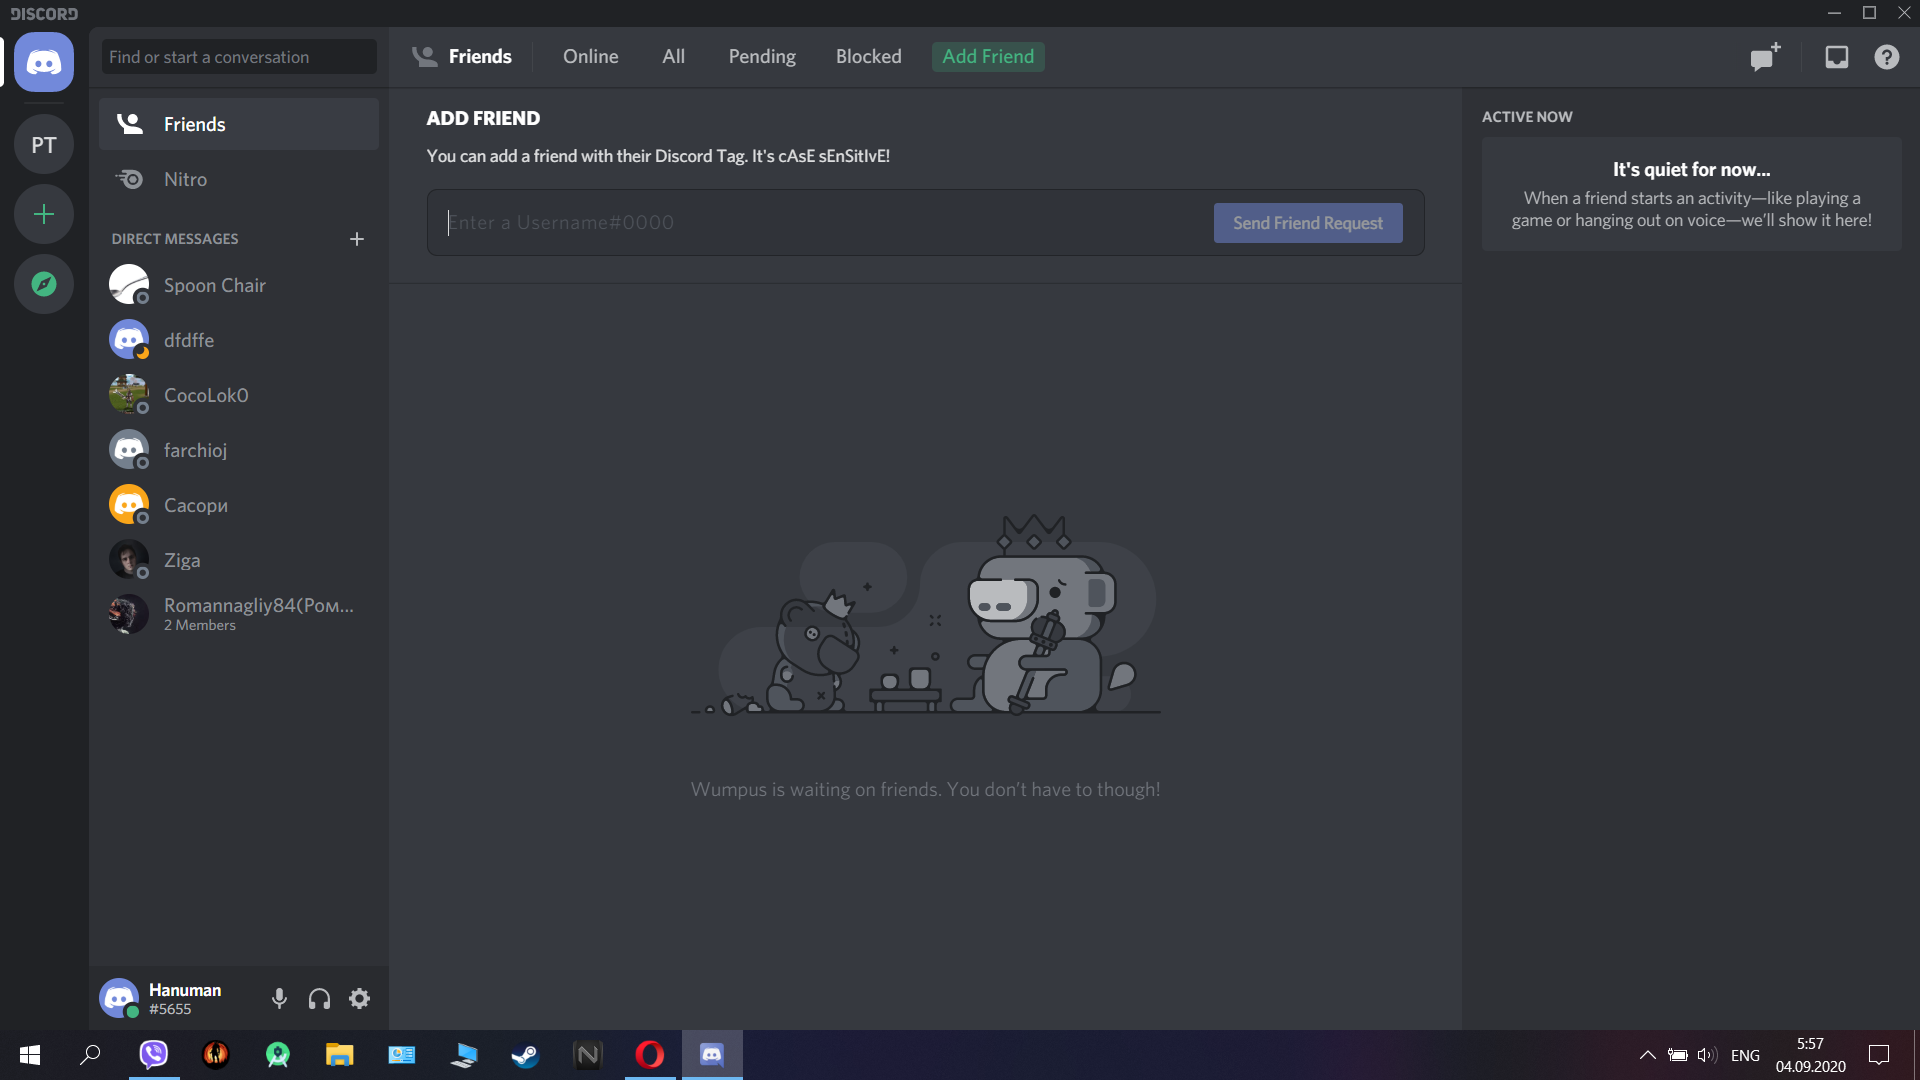This screenshot has width=1920, height=1080.
Task: Switch to the All tab
Action: click(x=673, y=57)
